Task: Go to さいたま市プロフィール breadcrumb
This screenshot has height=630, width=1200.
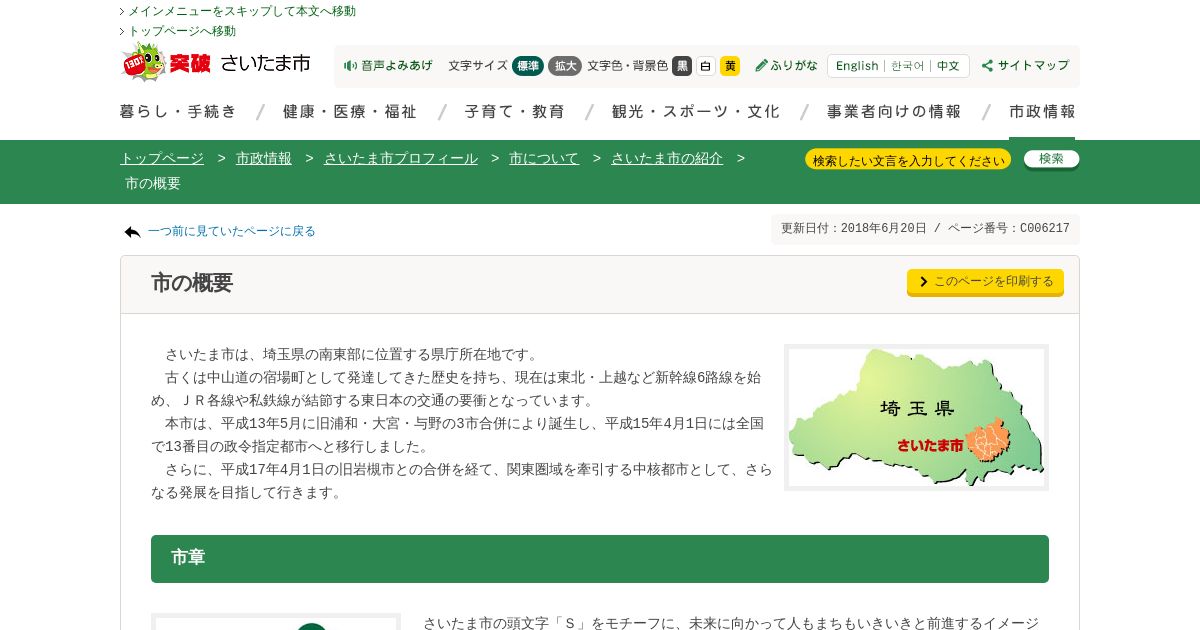Action: (x=401, y=158)
